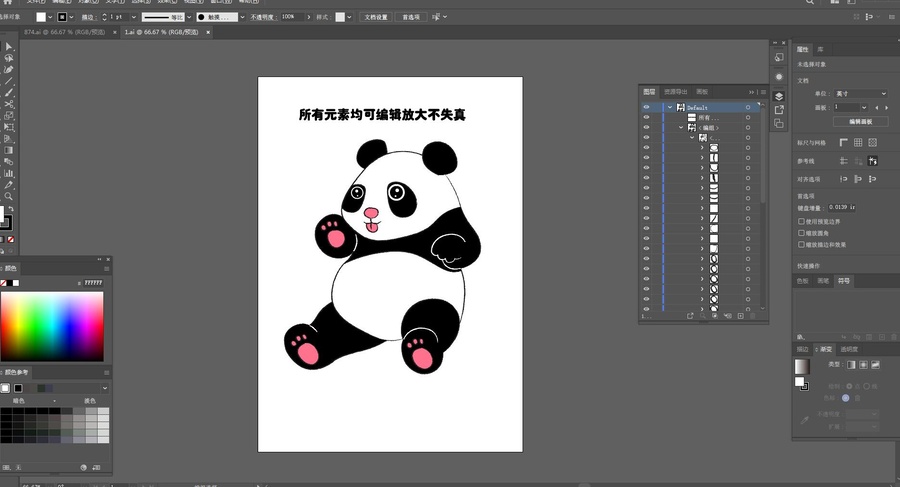Switch to the 874.ai document tab

(65, 32)
